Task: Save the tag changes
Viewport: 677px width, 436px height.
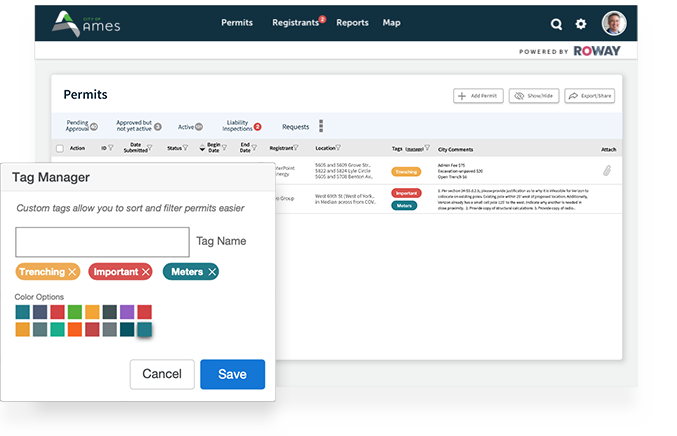Action: (x=232, y=374)
